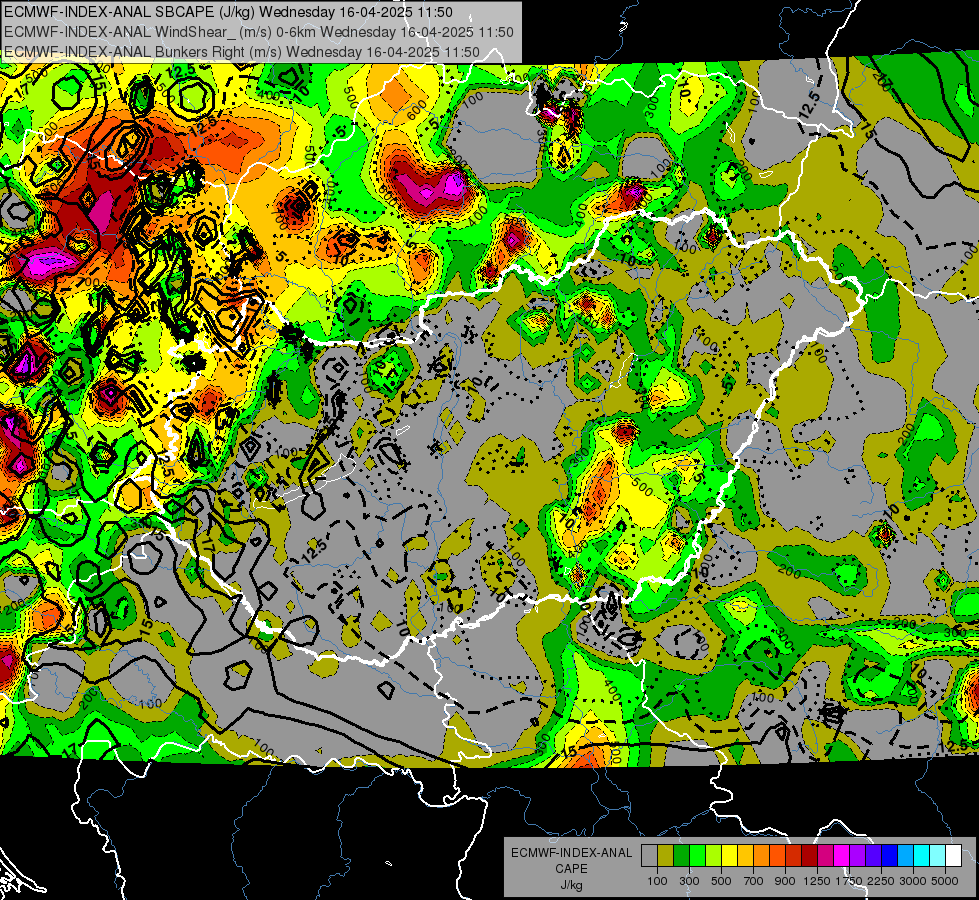Click the 5000 value under legend bar
979x900 pixels.
[945, 881]
